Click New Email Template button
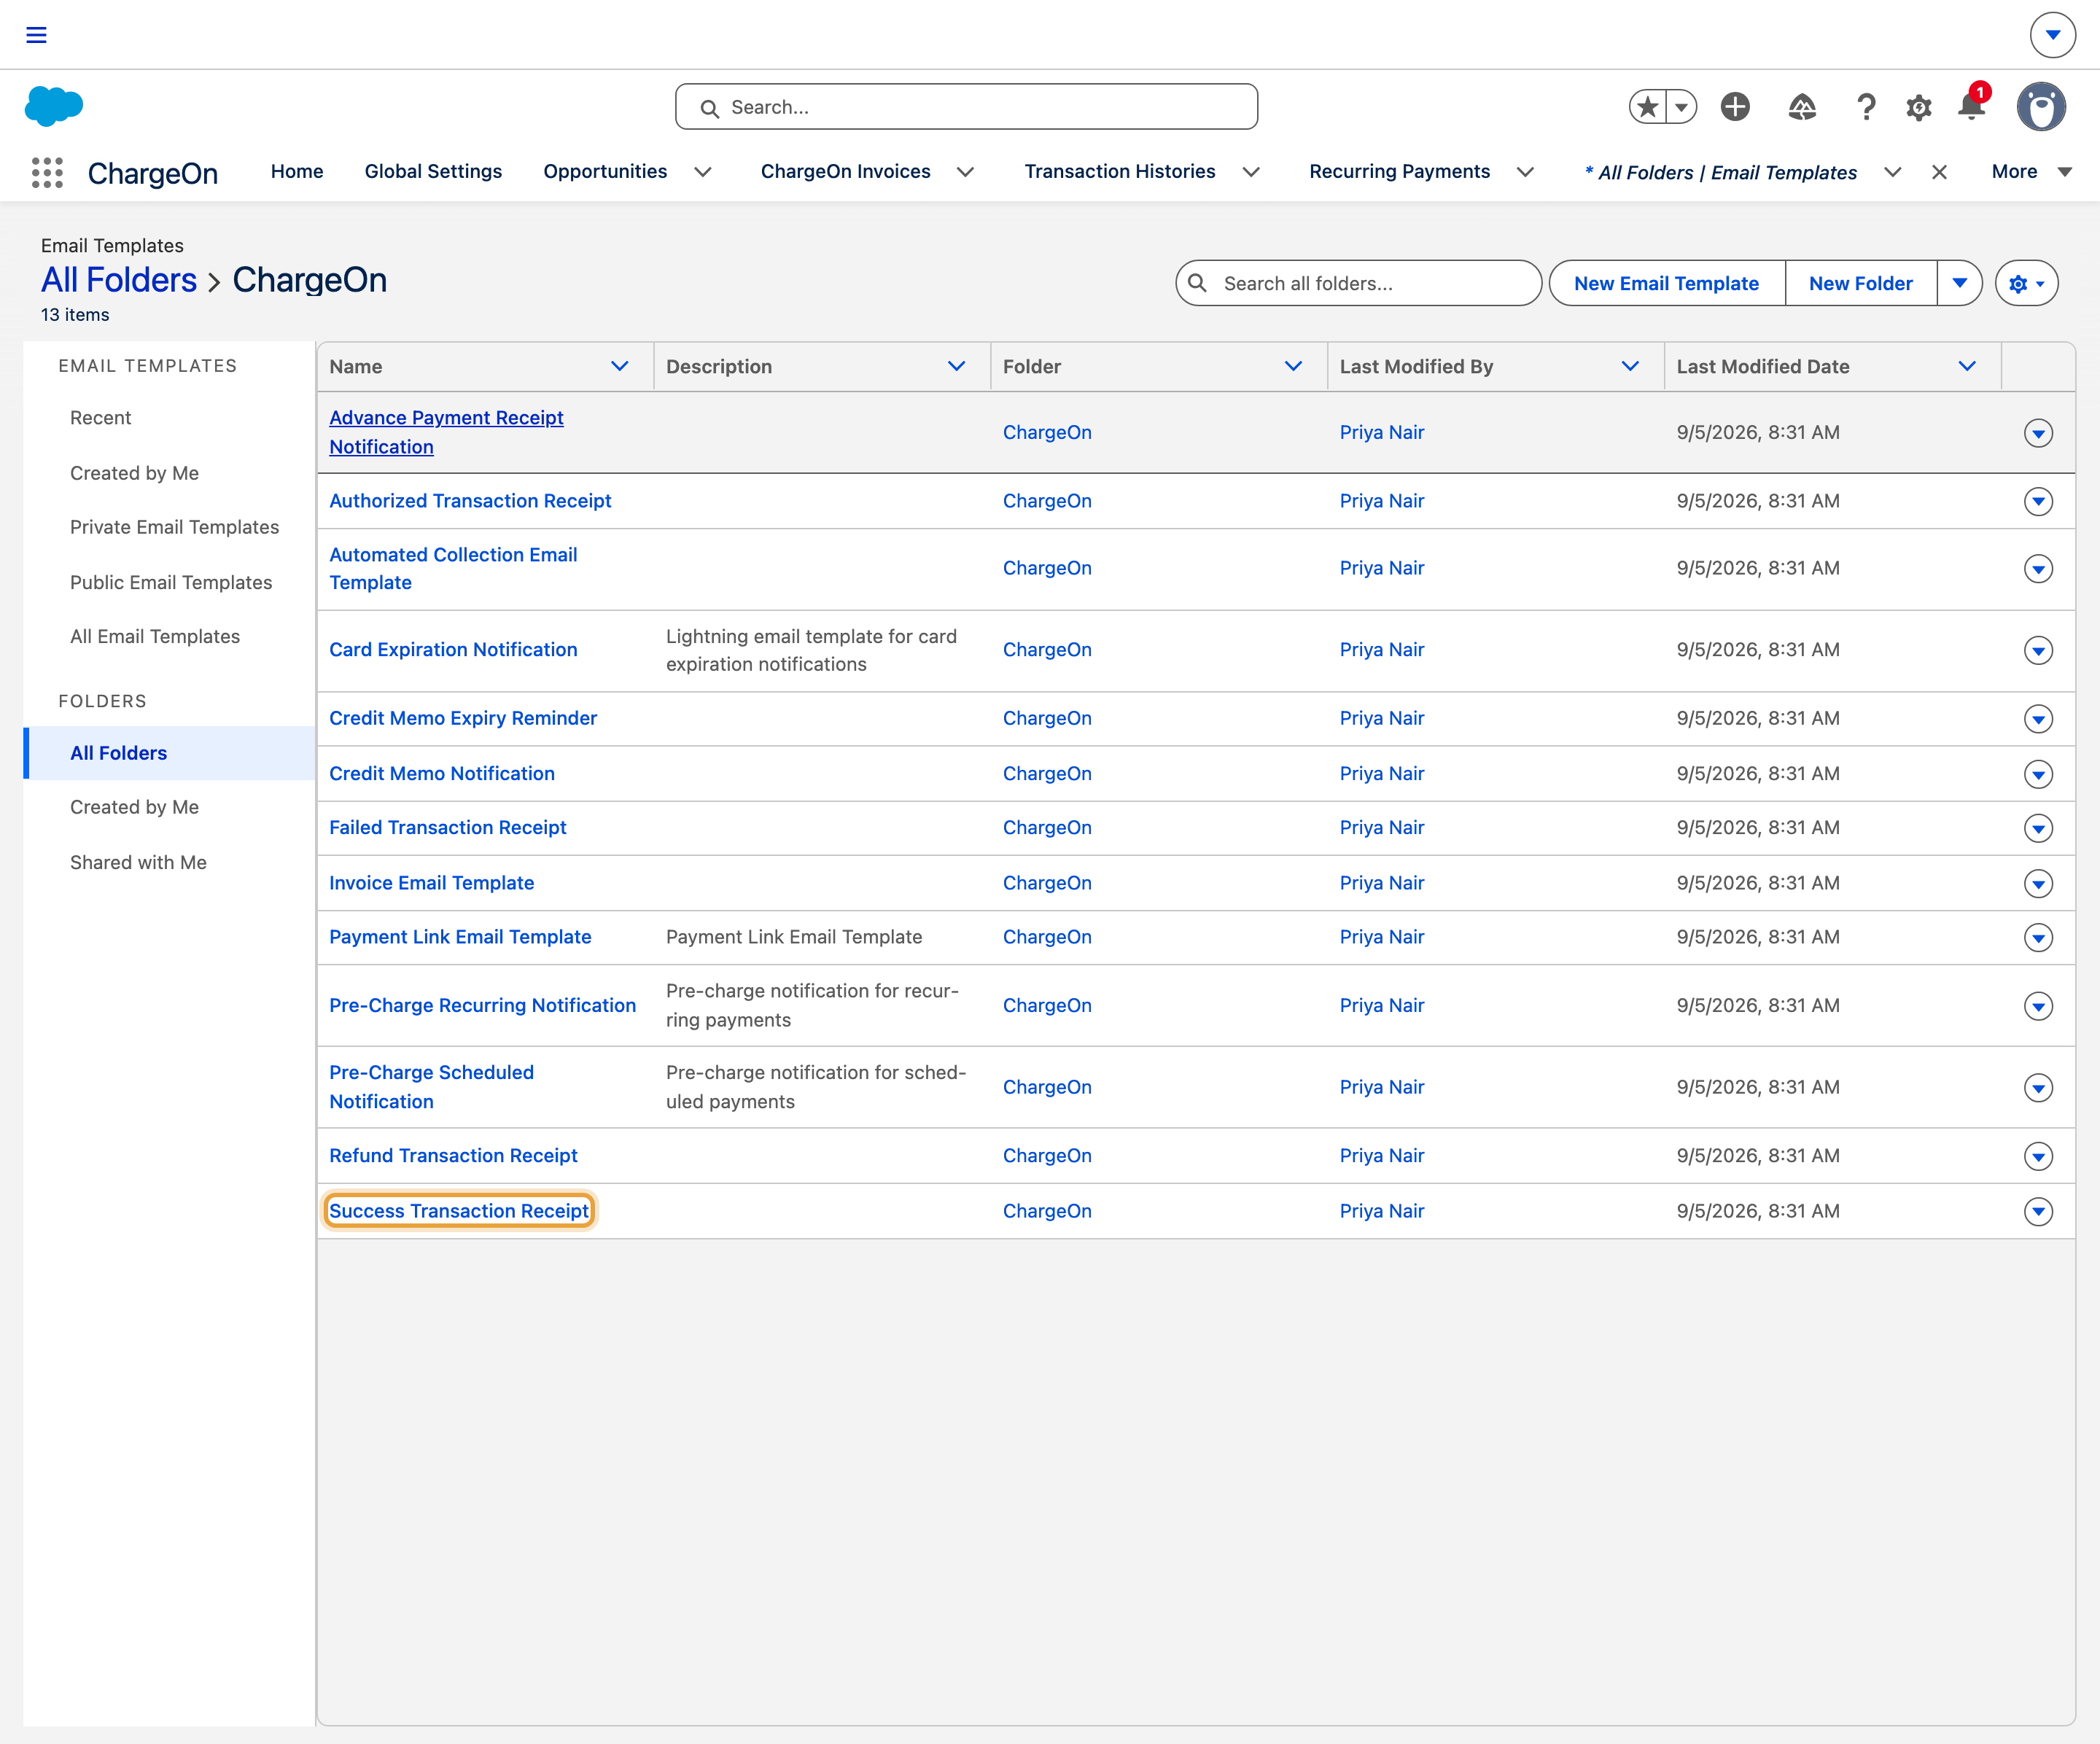This screenshot has height=1744, width=2100. tap(1666, 283)
